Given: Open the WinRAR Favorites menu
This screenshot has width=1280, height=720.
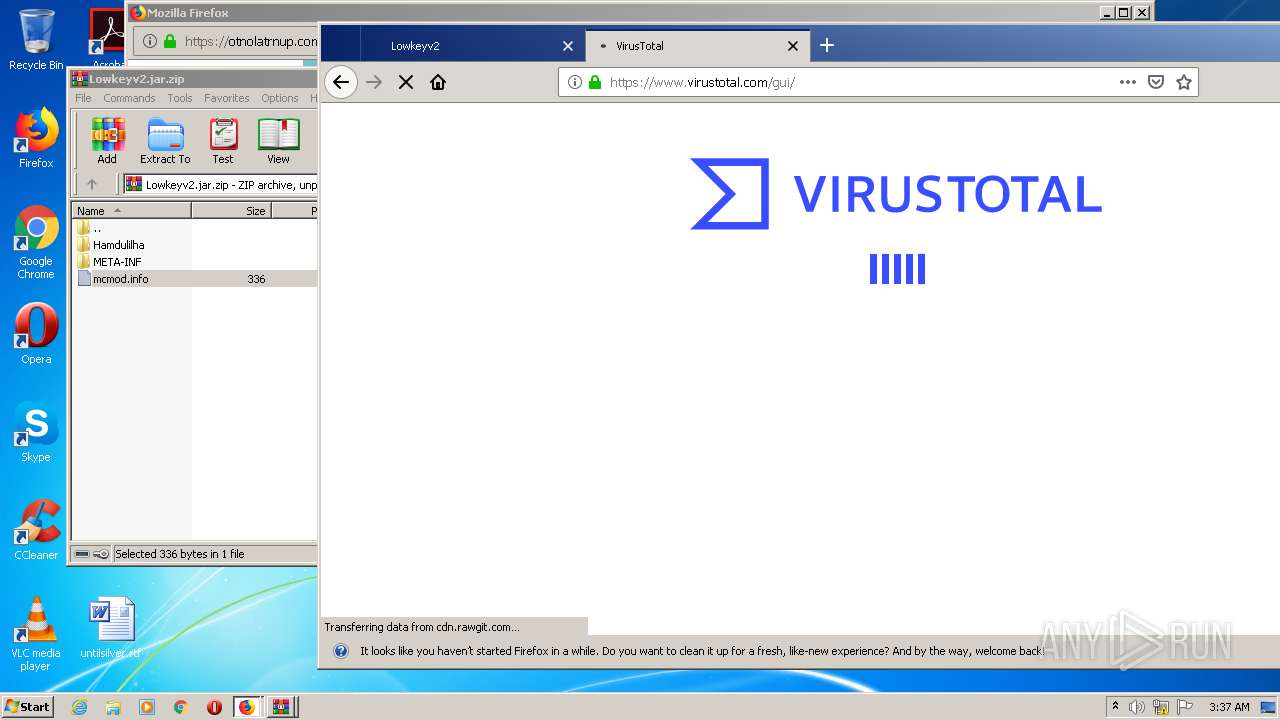Looking at the screenshot, I should pyautogui.click(x=227, y=98).
